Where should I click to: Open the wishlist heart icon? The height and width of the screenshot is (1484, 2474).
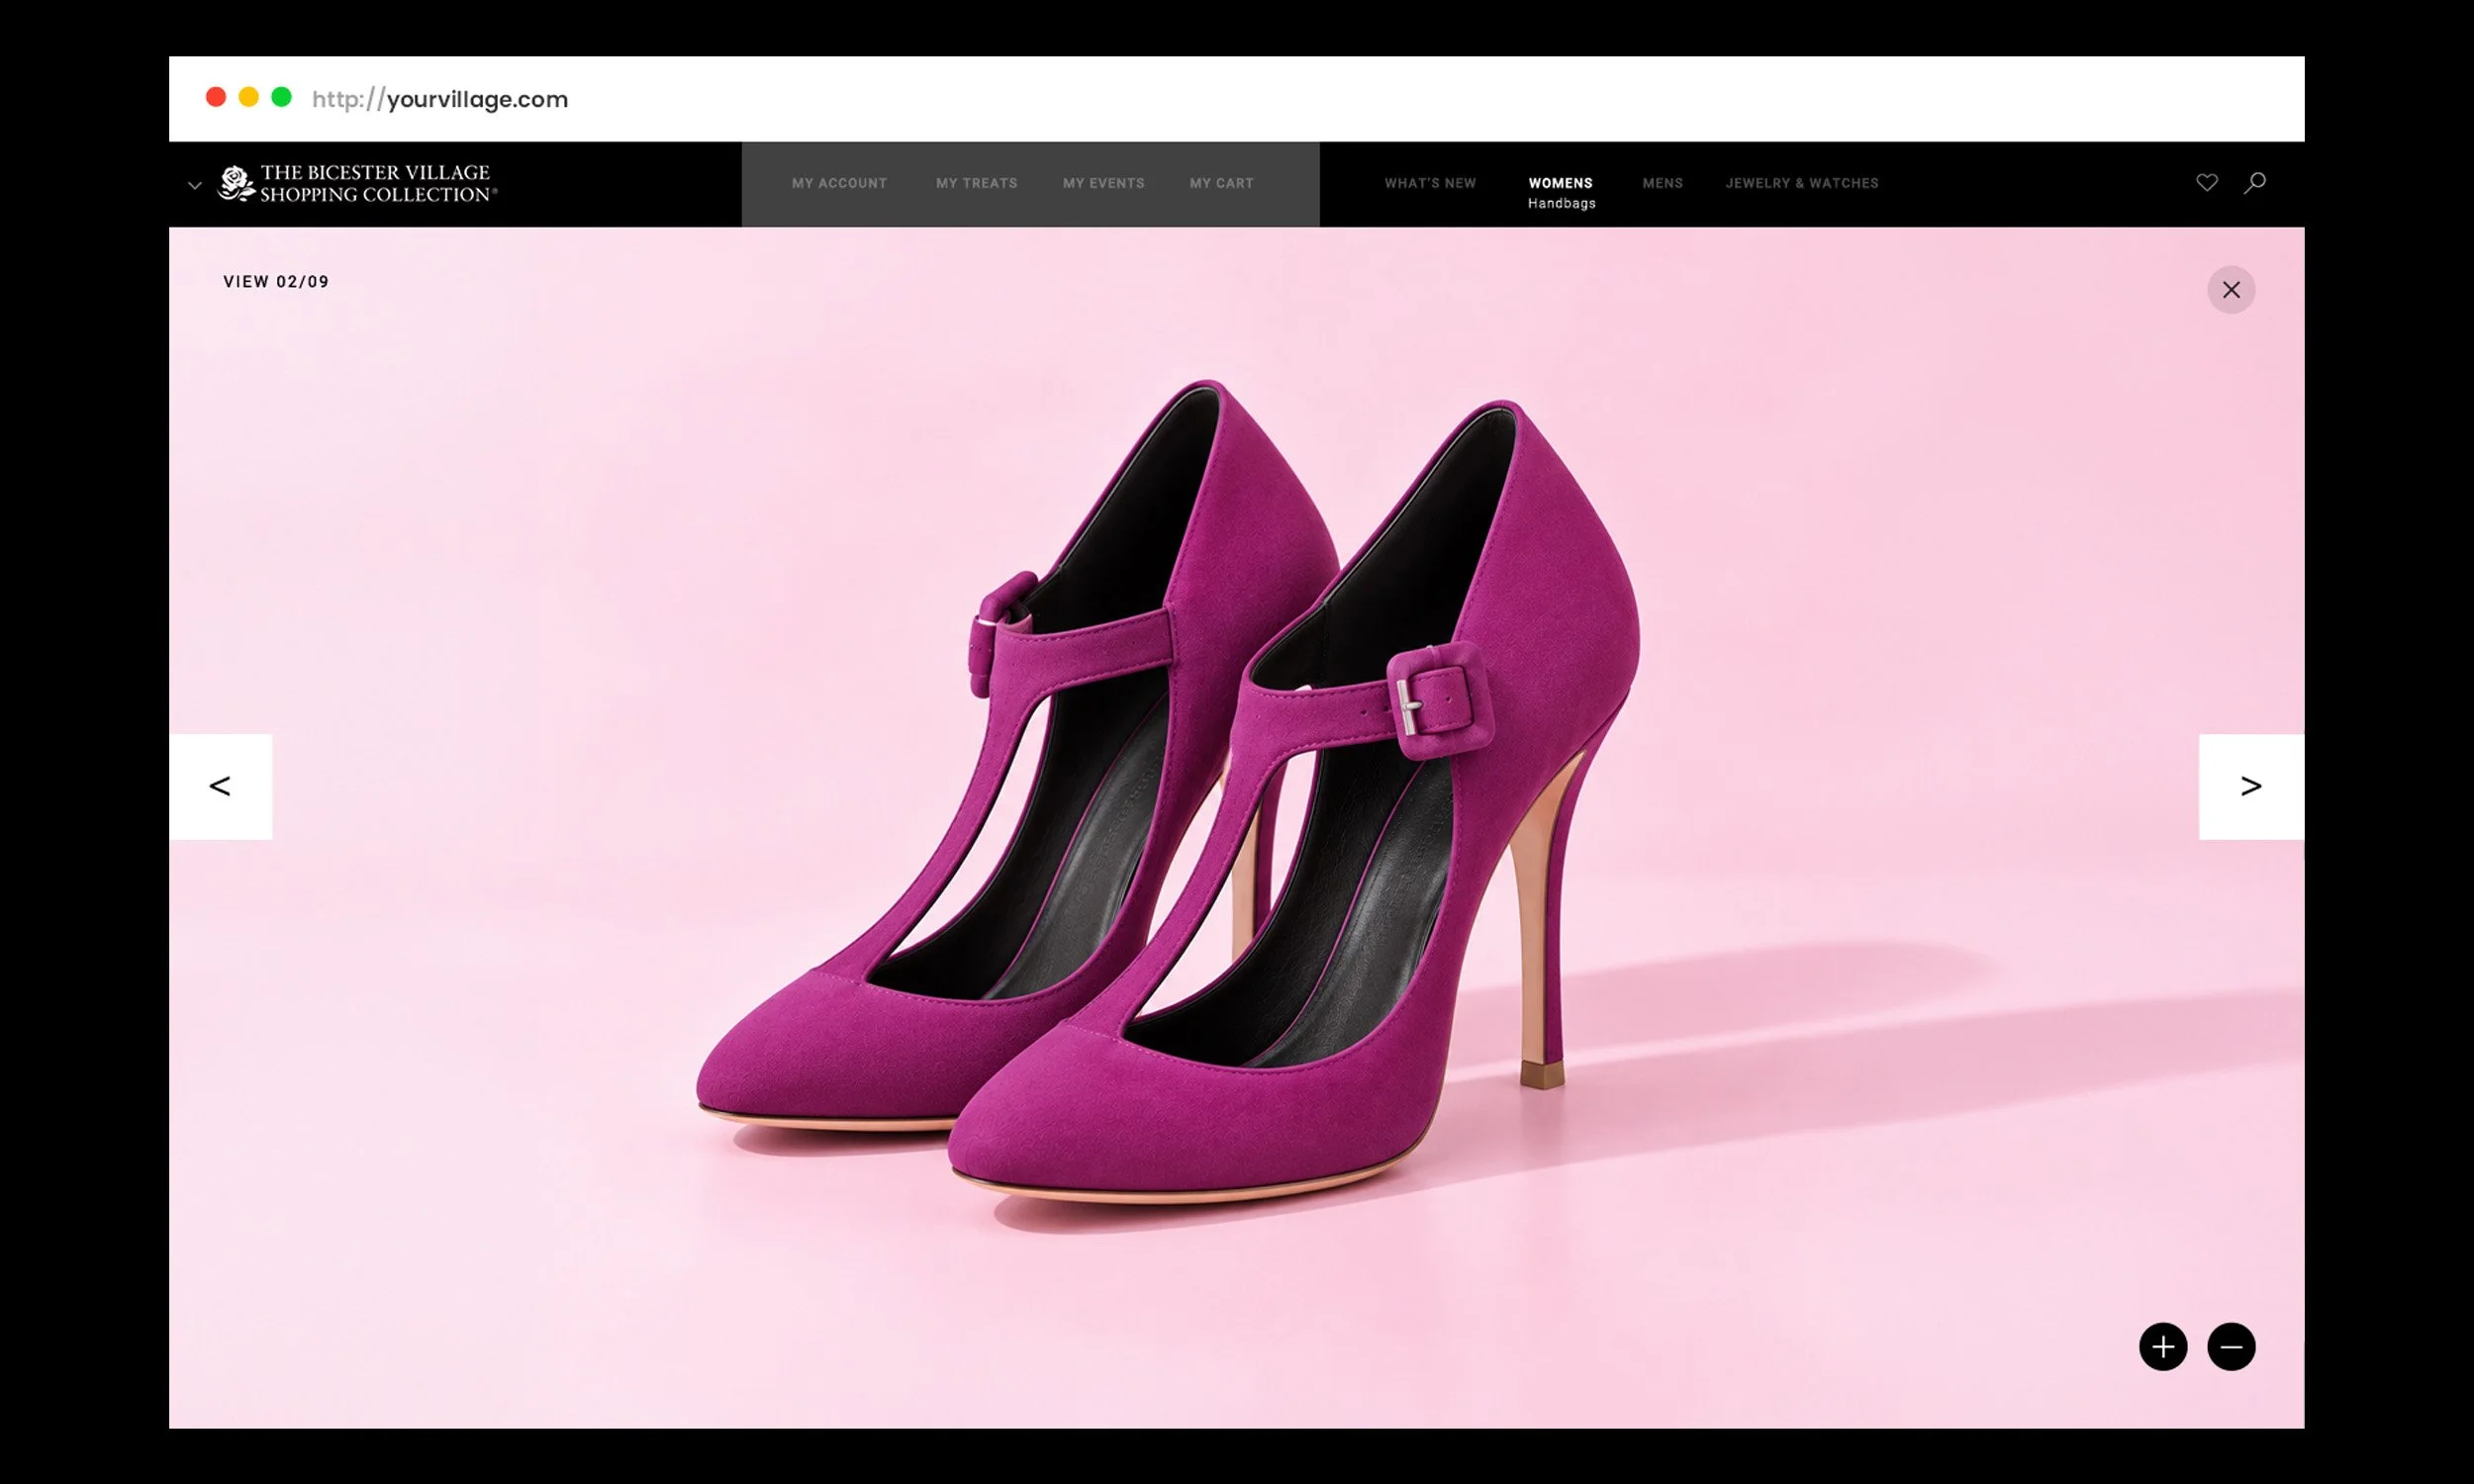pyautogui.click(x=2206, y=182)
